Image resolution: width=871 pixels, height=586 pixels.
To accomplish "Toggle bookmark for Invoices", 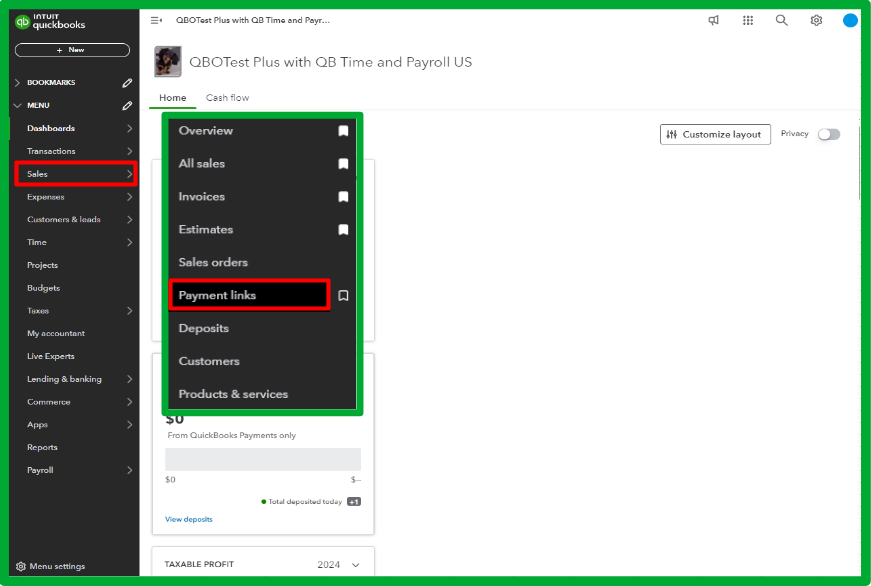I will click(343, 197).
